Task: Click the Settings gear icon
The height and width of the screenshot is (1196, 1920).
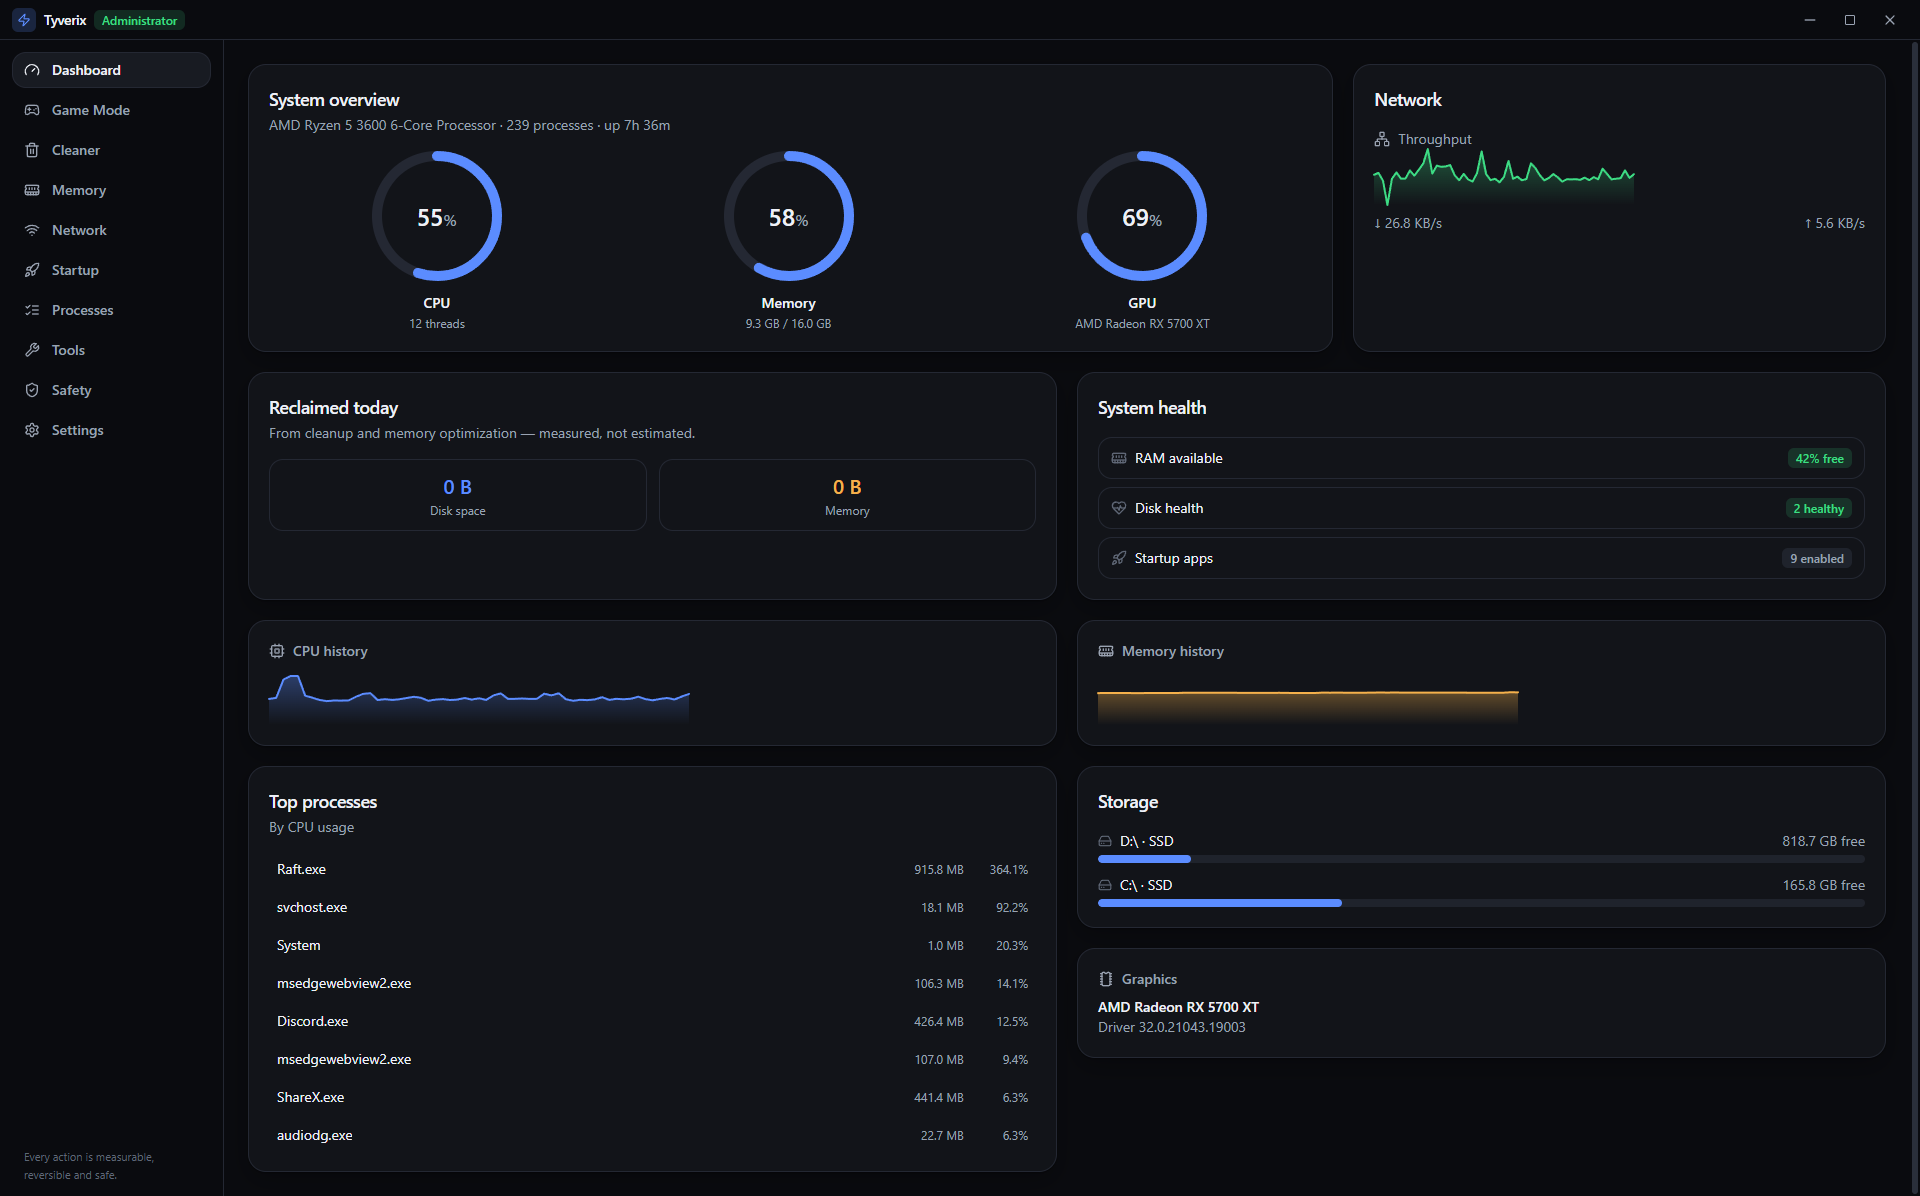Action: pos(32,430)
